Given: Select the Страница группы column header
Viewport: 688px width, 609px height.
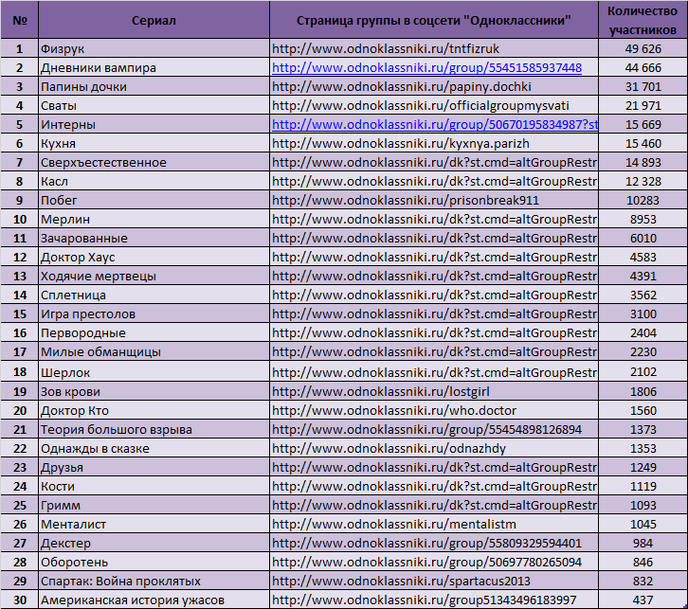Looking at the screenshot, I should [434, 20].
